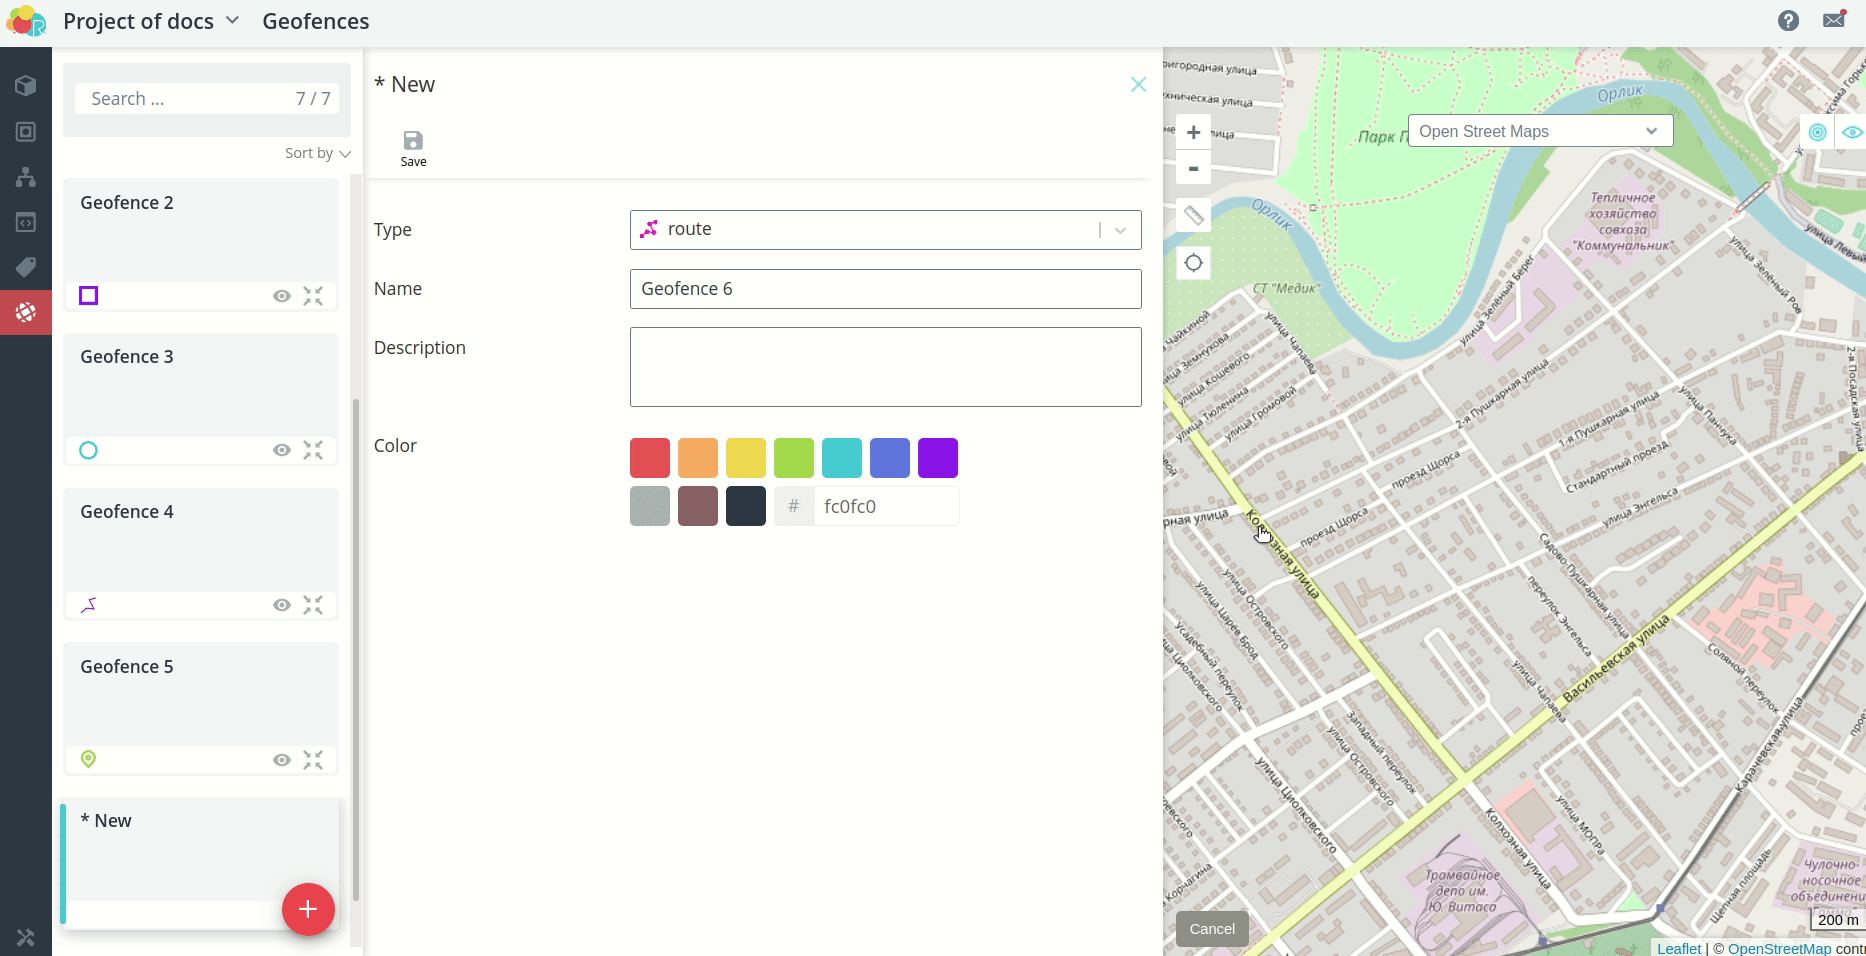
Task: Toggle visibility of Geofence 5
Action: pos(282,760)
